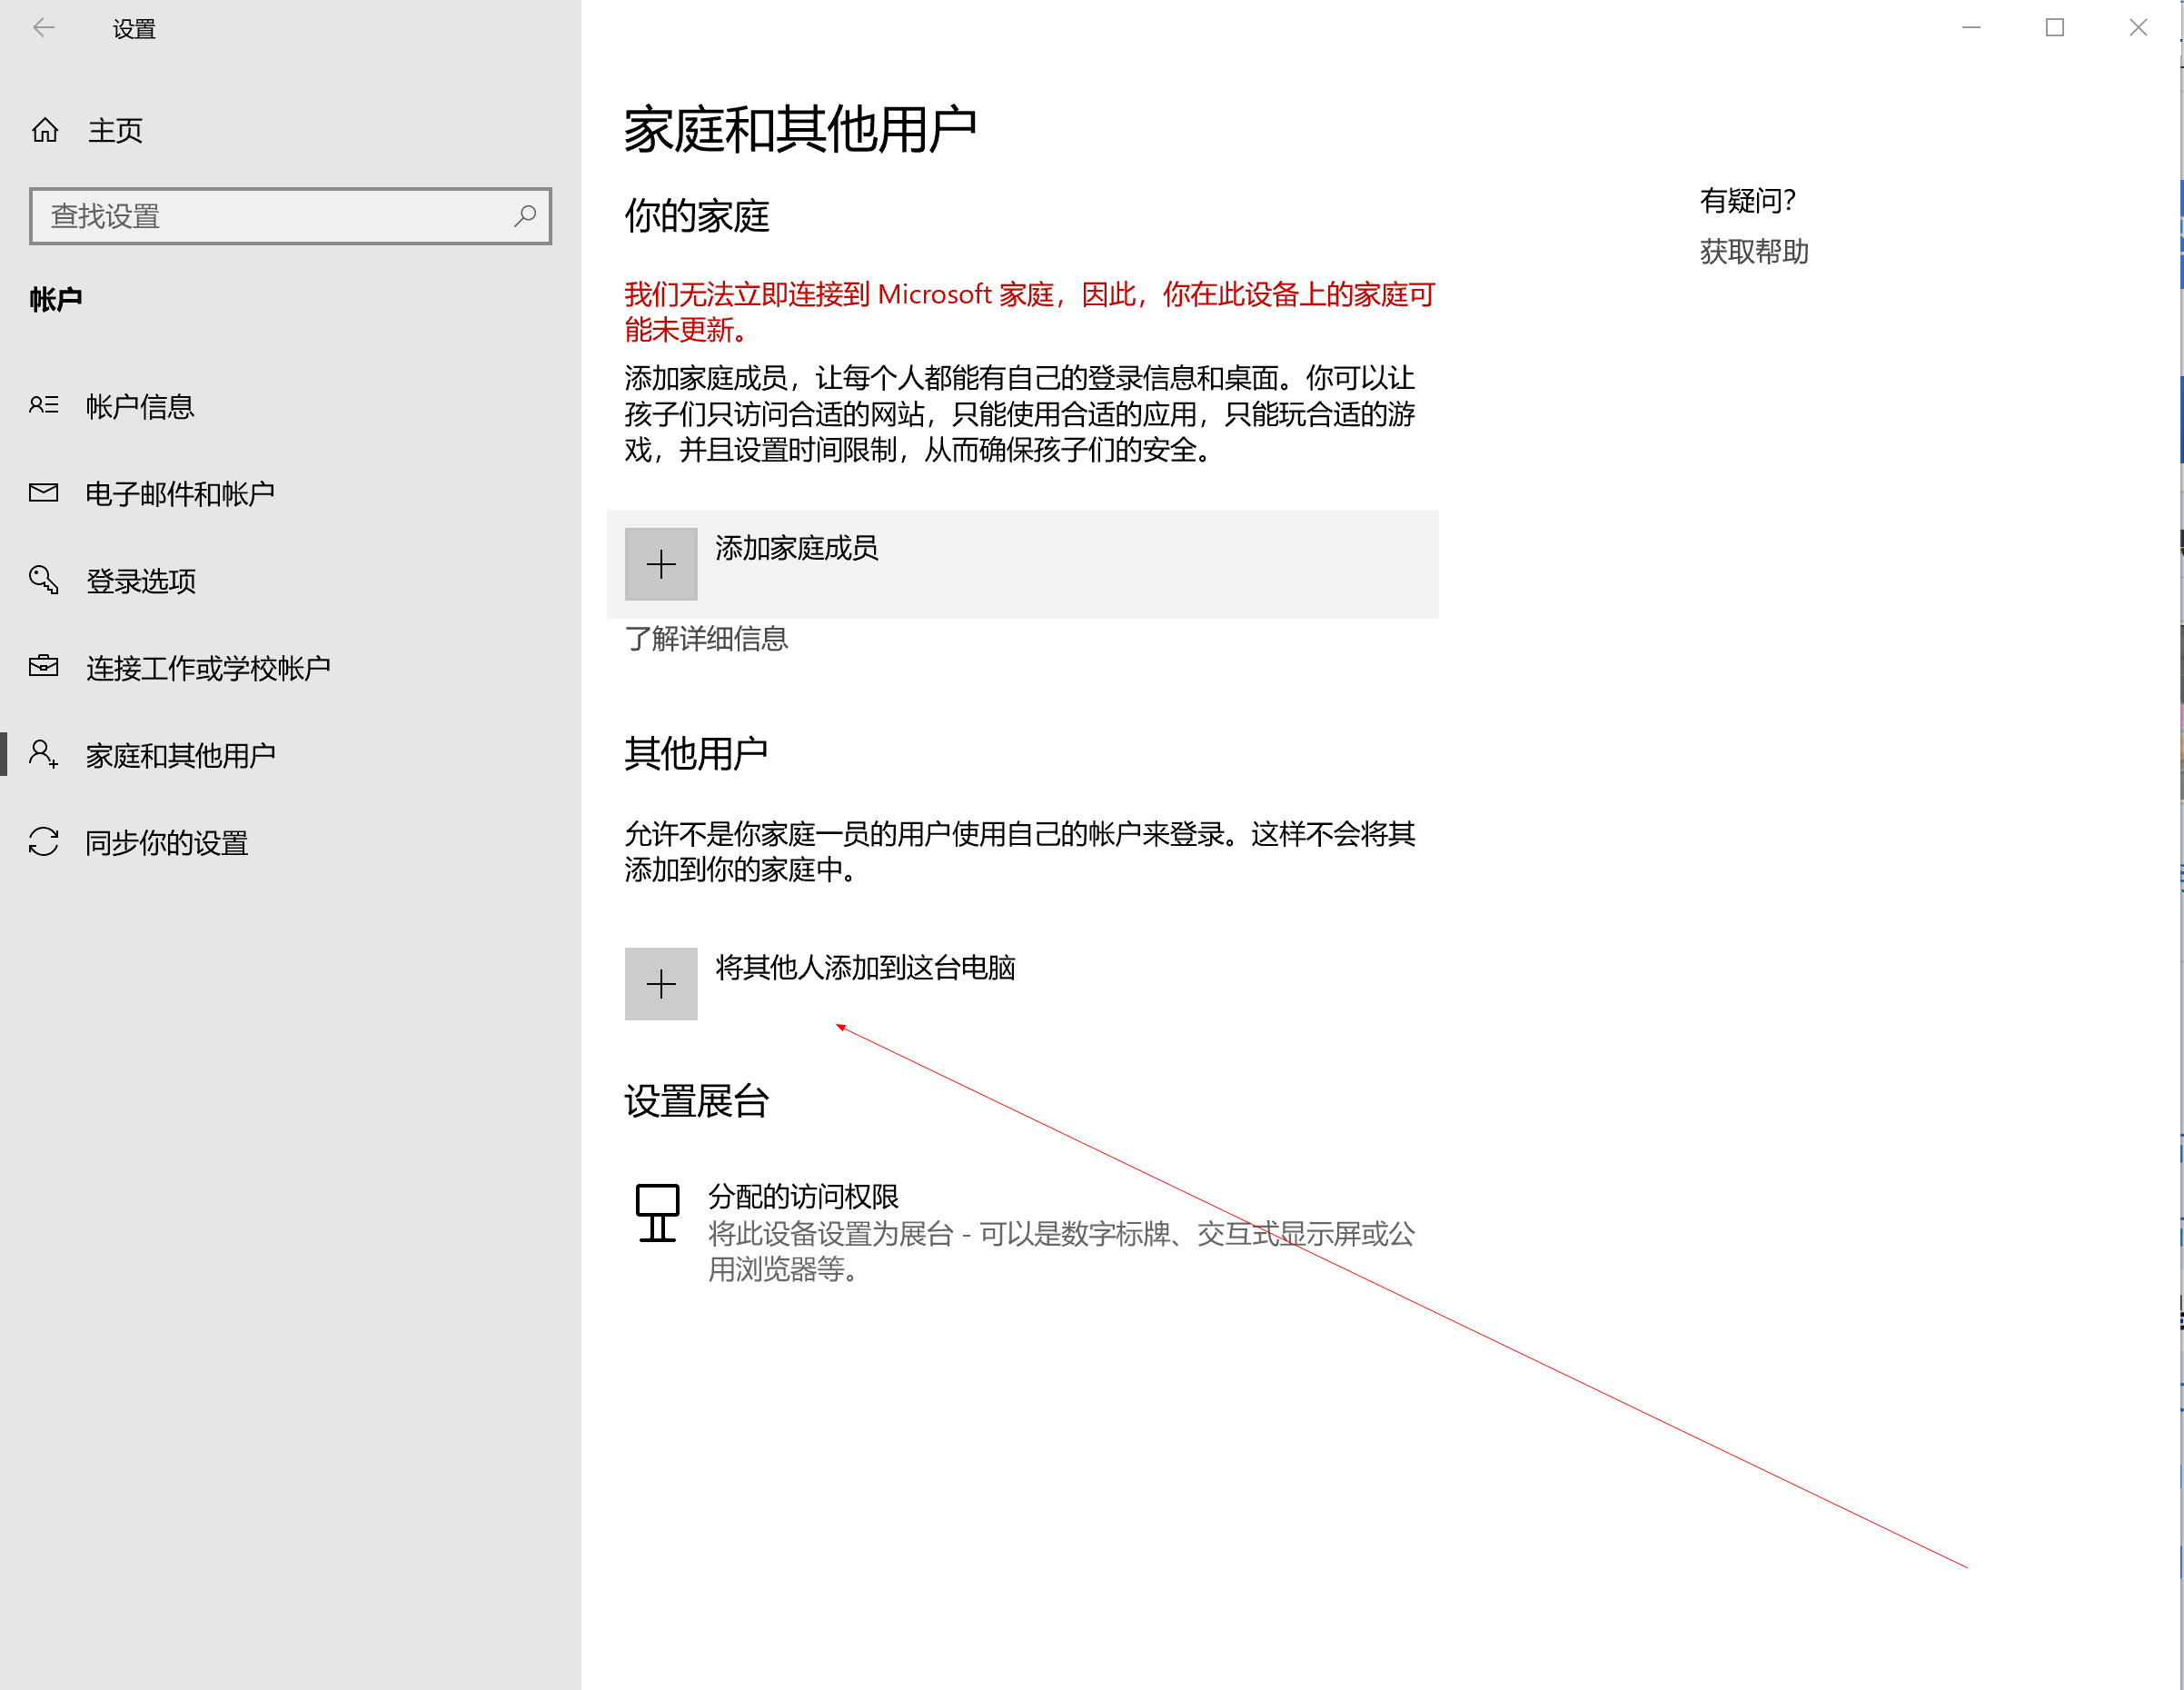Screen dimensions: 2184x1690
Task: Click the 了解详细信息 link
Action: click(x=706, y=638)
